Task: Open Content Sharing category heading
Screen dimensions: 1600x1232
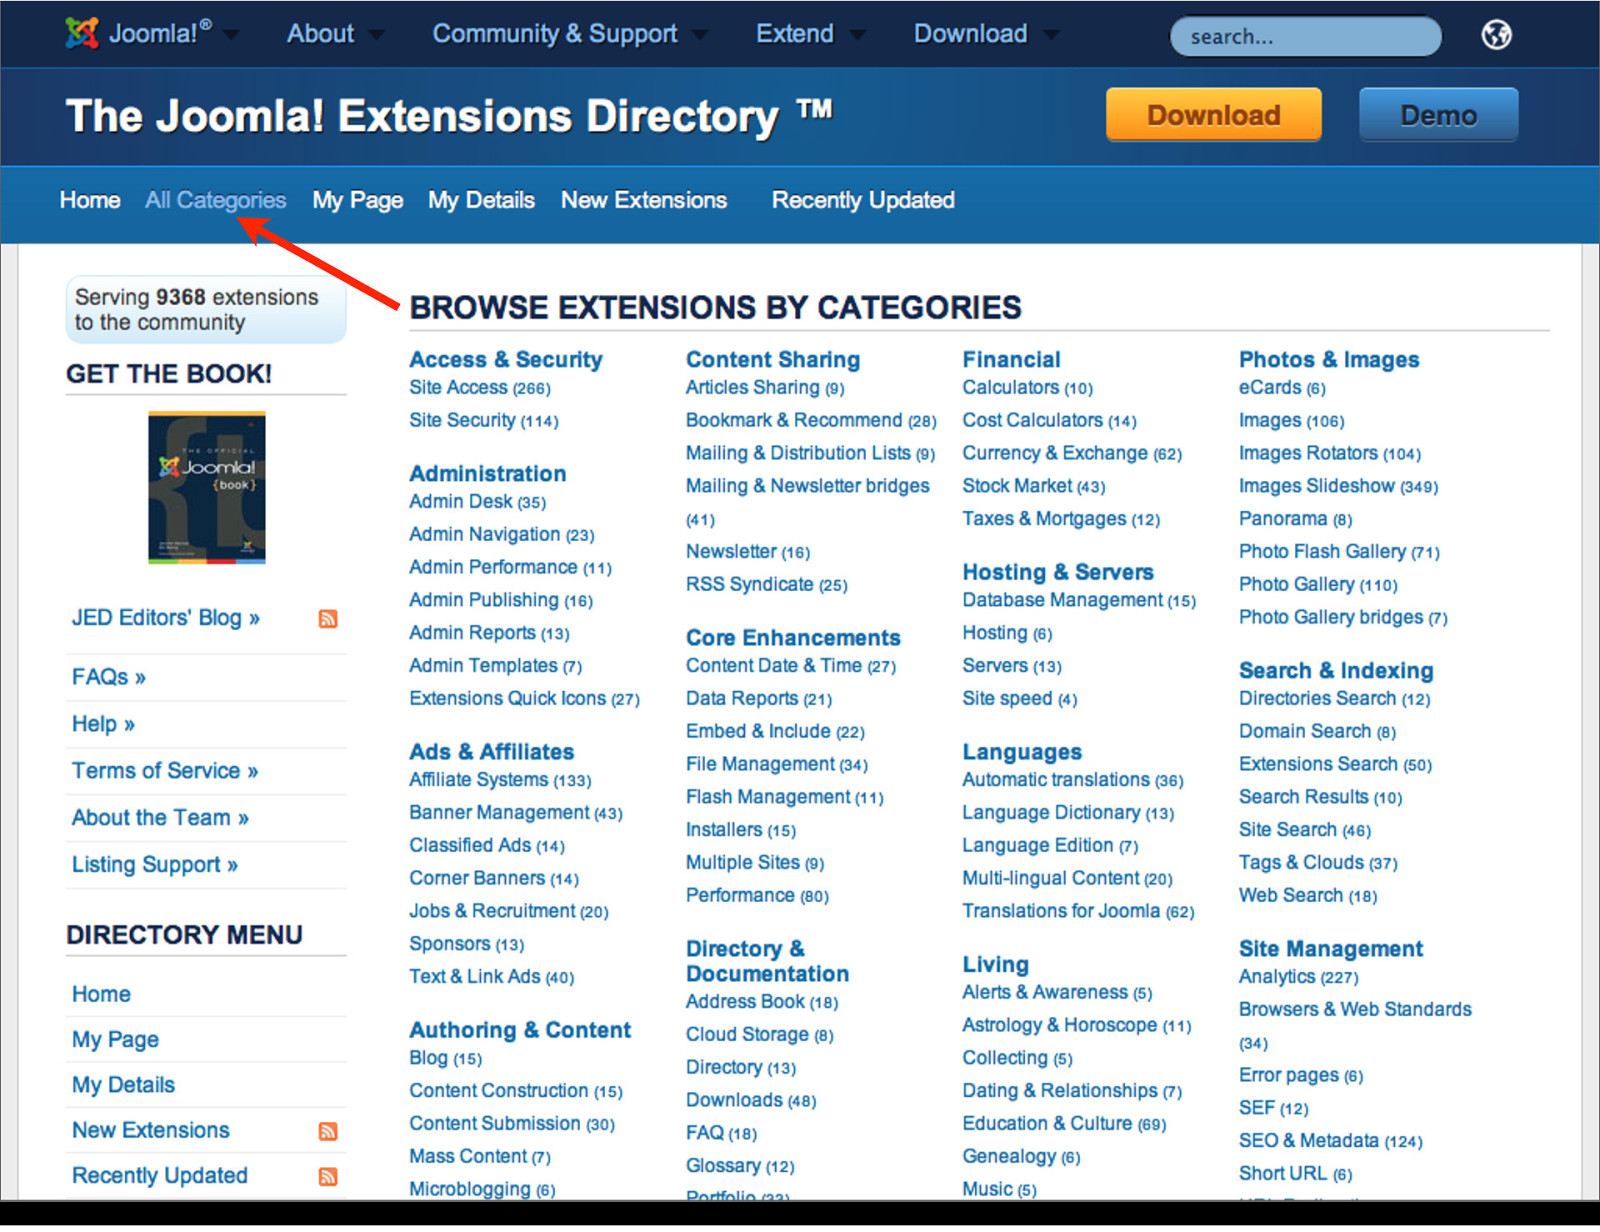Action: pyautogui.click(x=773, y=360)
